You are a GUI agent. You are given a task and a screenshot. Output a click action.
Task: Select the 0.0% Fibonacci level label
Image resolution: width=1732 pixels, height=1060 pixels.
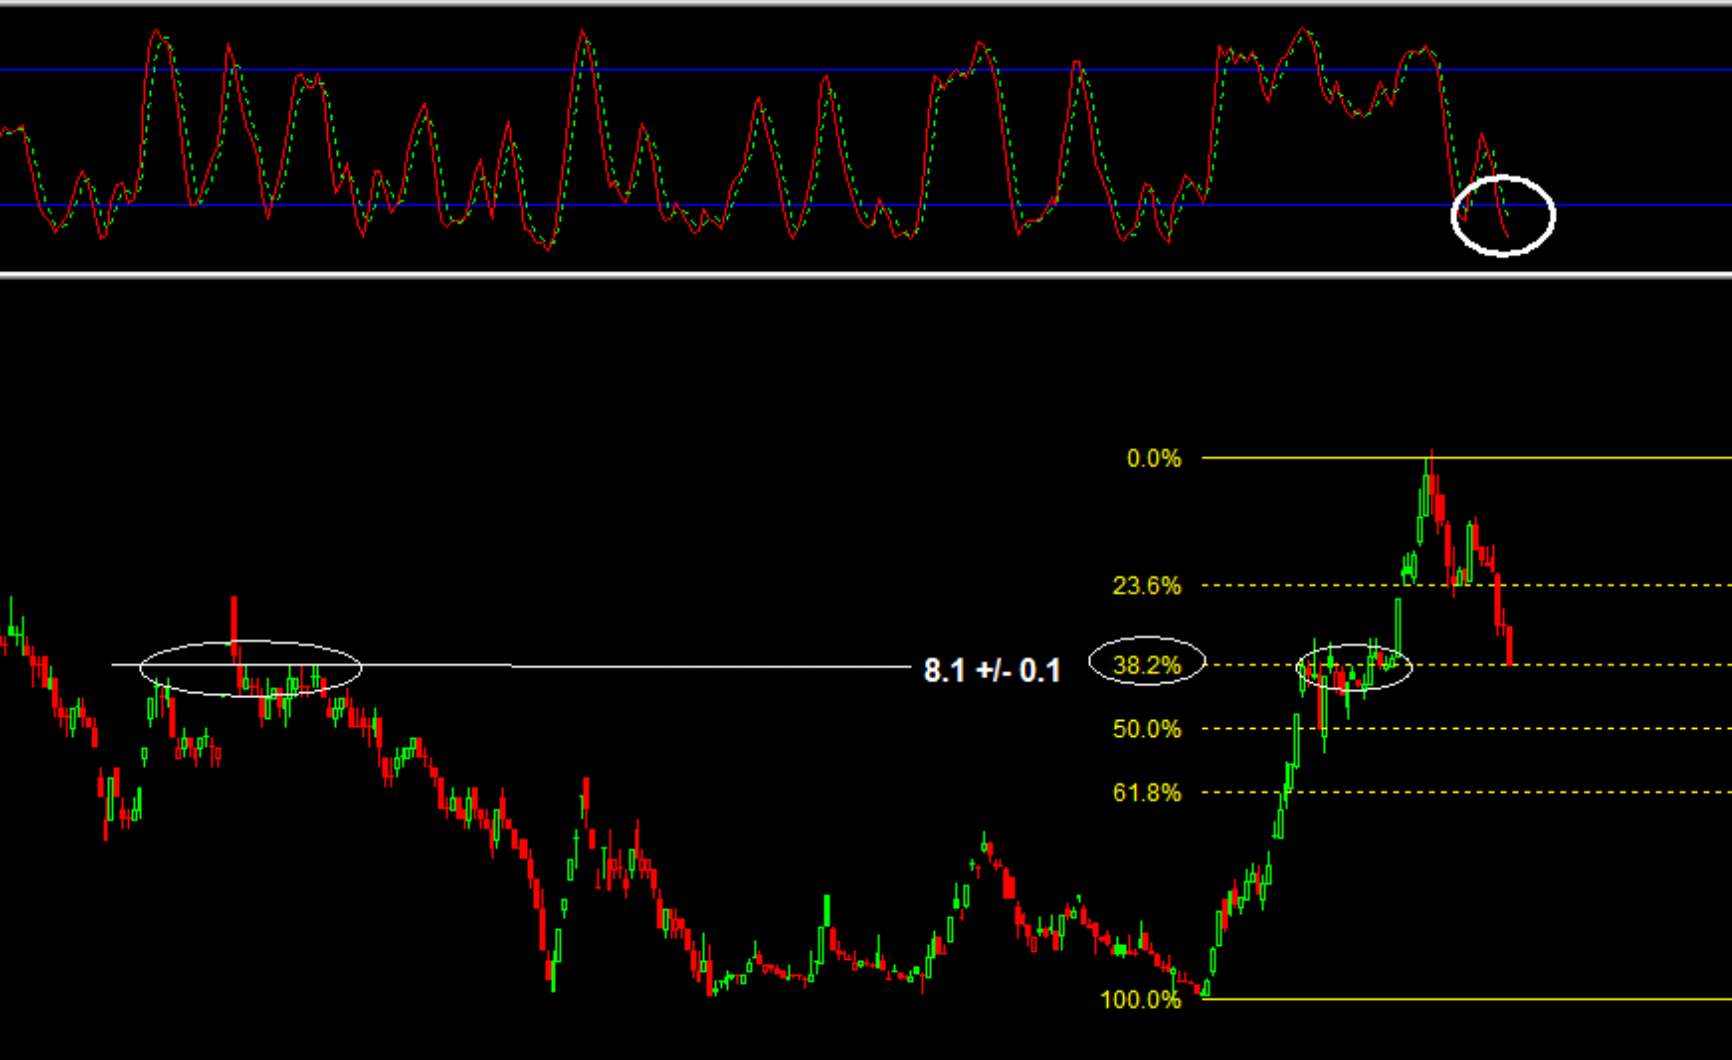click(x=1153, y=458)
